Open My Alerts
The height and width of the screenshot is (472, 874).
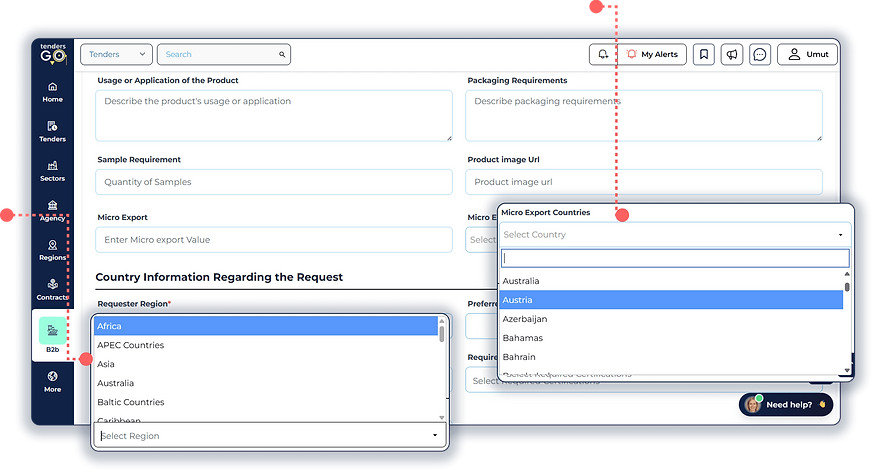[x=652, y=55]
